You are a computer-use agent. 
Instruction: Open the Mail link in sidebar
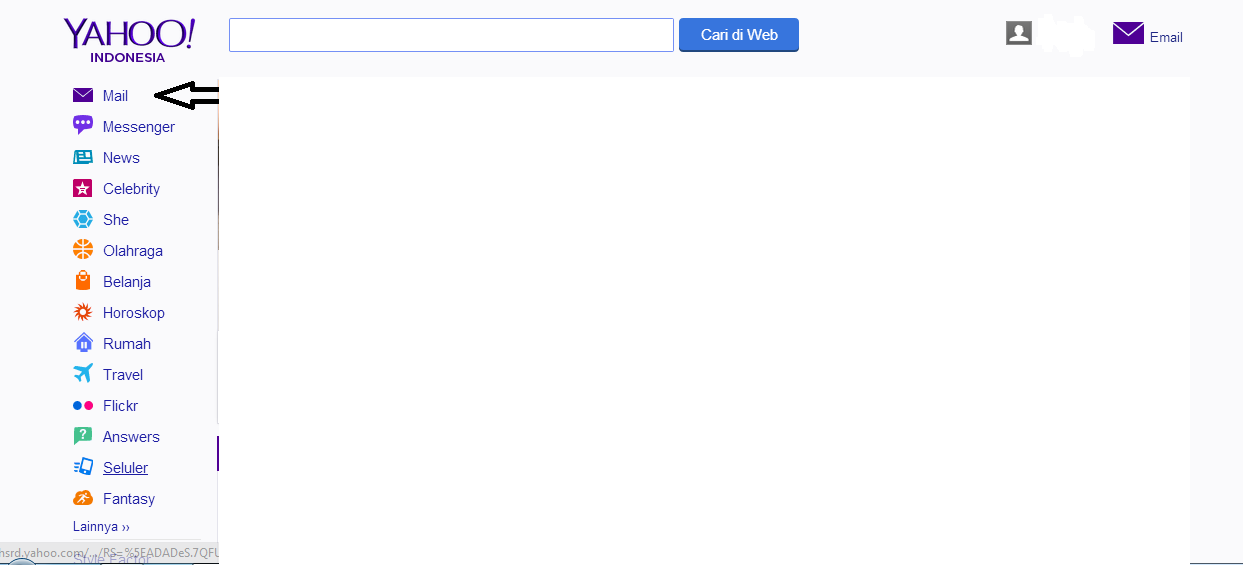click(x=115, y=96)
